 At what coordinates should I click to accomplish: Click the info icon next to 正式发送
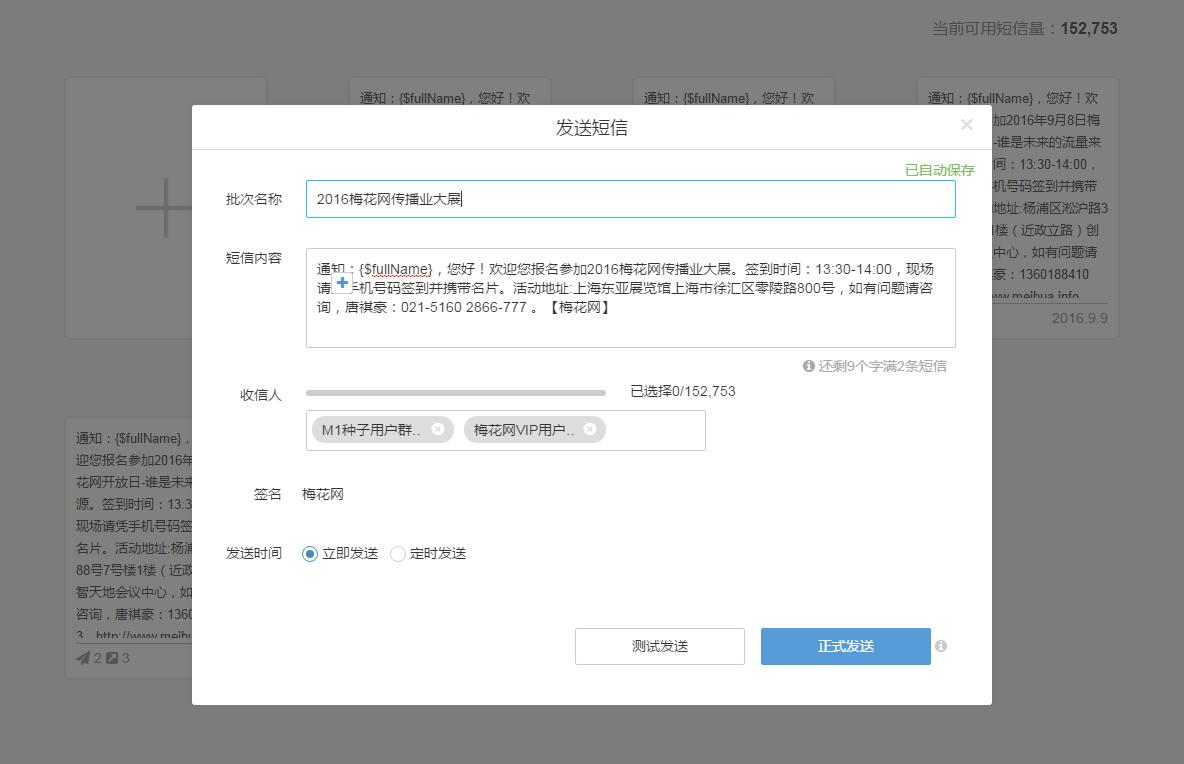click(941, 645)
